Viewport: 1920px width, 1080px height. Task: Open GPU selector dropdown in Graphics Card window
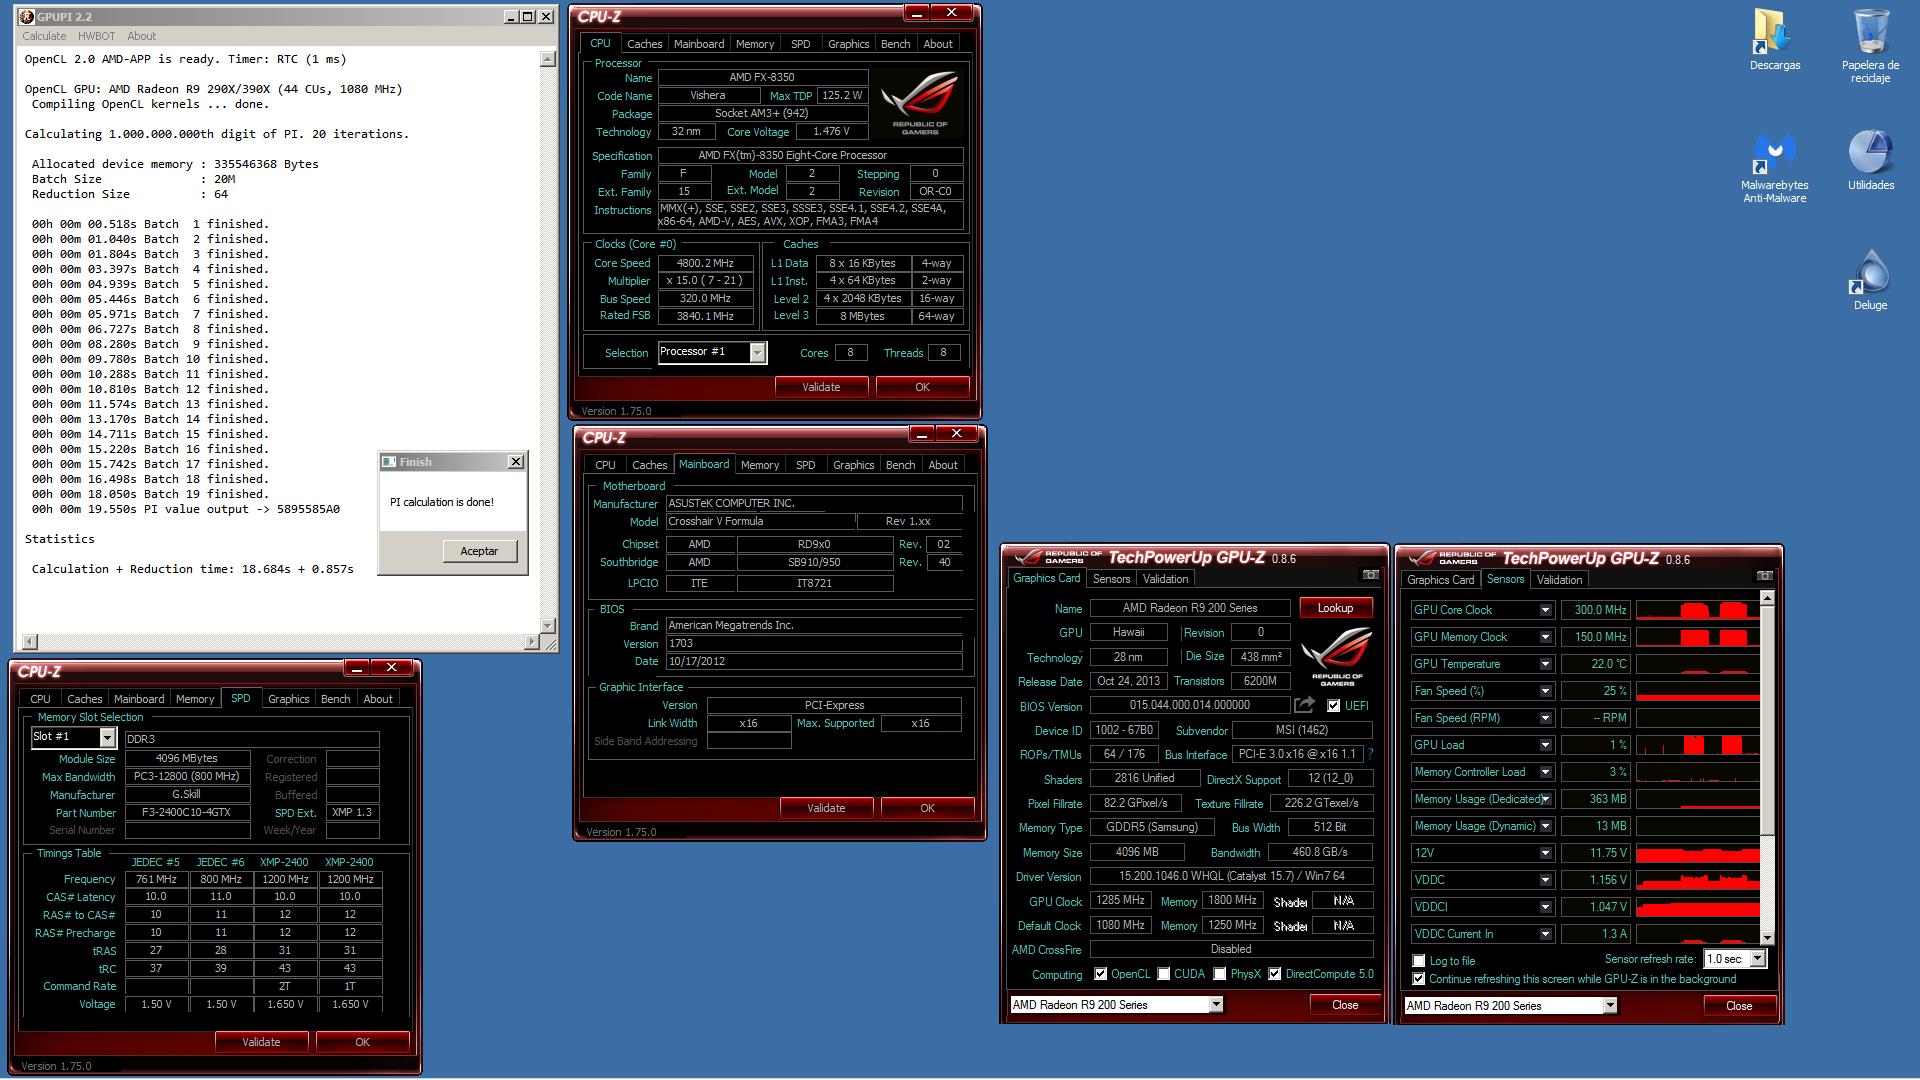1216,1005
